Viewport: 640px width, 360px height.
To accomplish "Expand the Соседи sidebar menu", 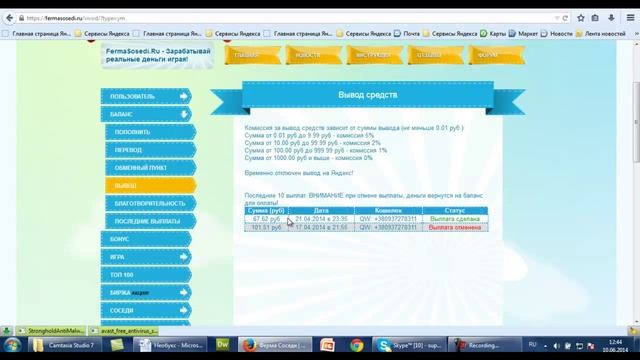I will pyautogui.click(x=146, y=310).
